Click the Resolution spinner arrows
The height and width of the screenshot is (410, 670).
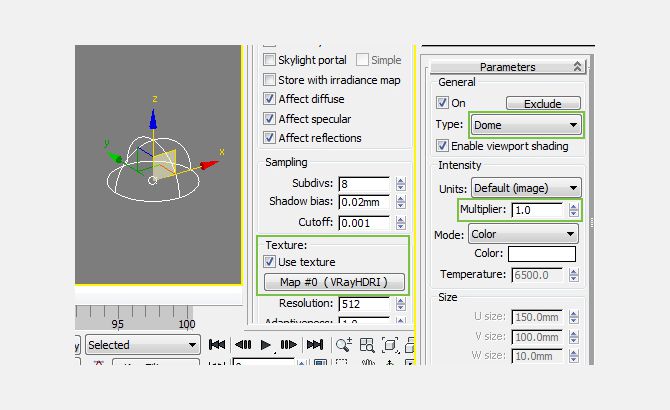point(400,304)
